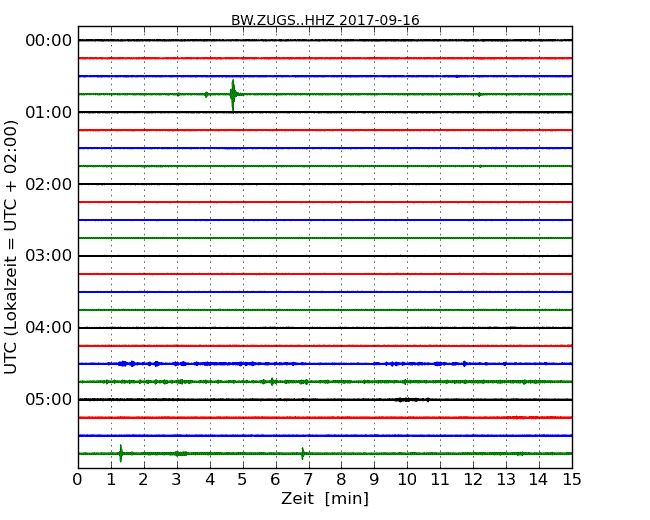Click the blue noisy trace burst near minute 1.5
650x520 pixels.
pyautogui.click(x=126, y=364)
